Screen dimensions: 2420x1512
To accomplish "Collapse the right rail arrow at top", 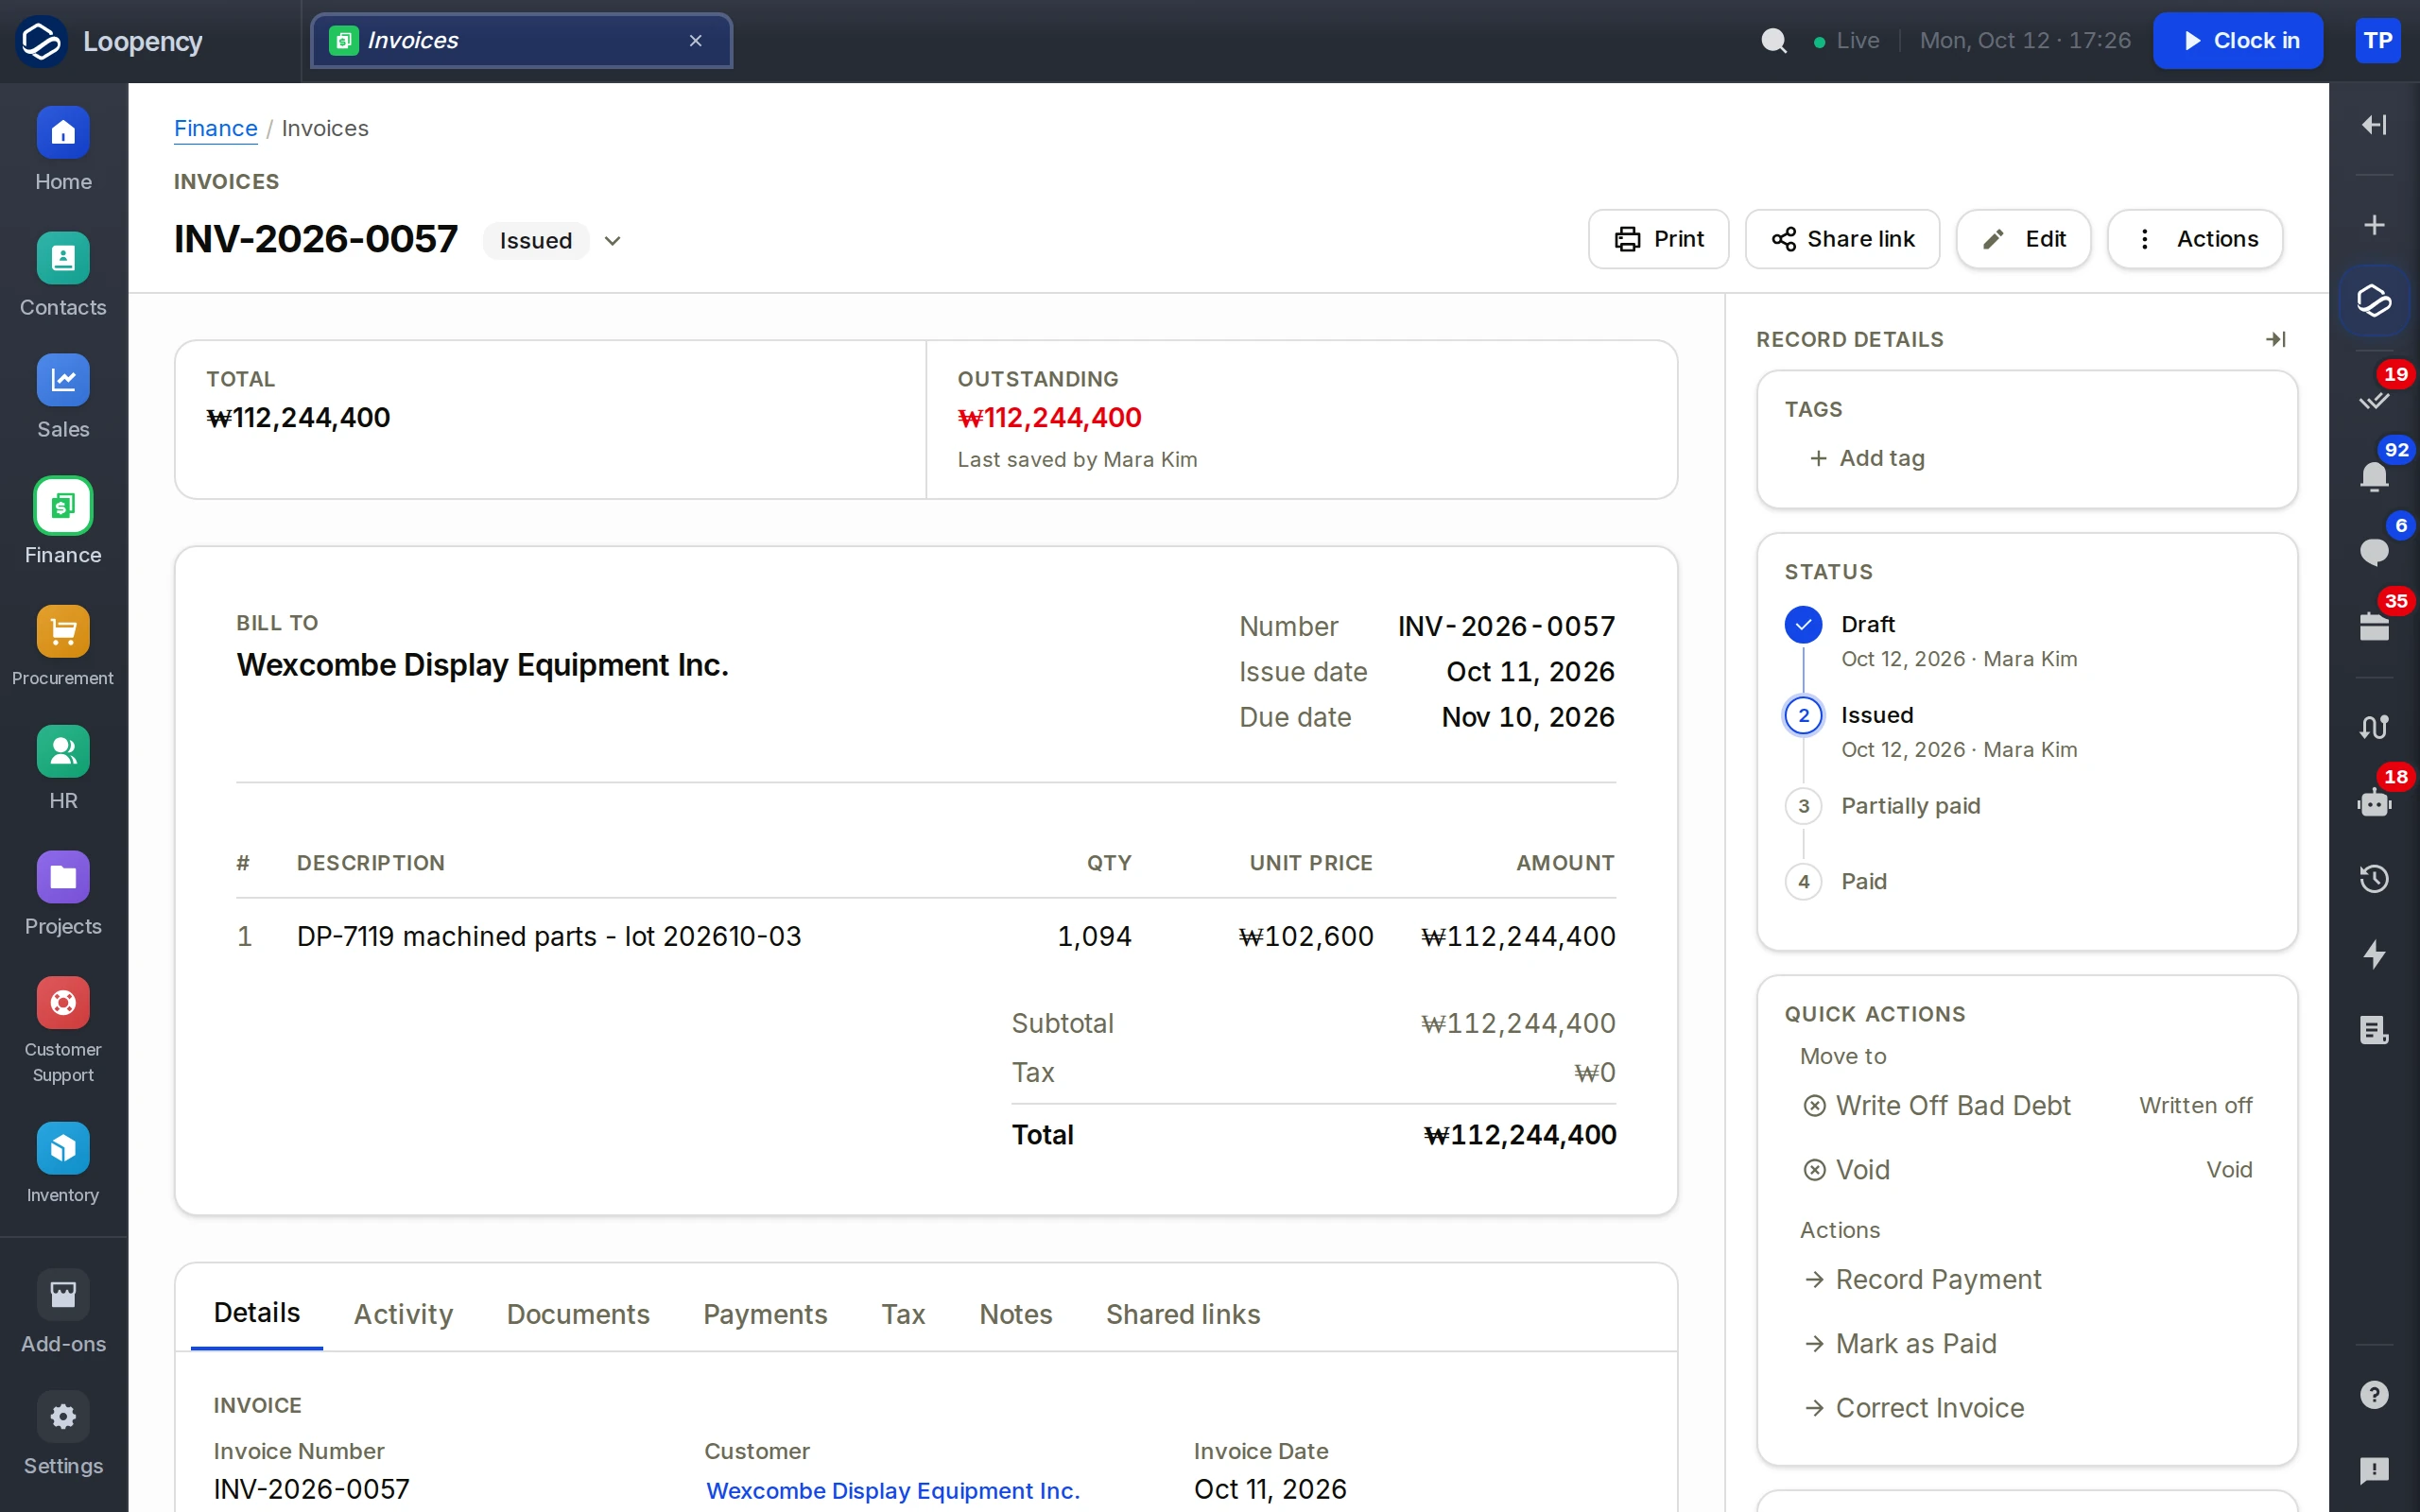I will click(x=2374, y=124).
